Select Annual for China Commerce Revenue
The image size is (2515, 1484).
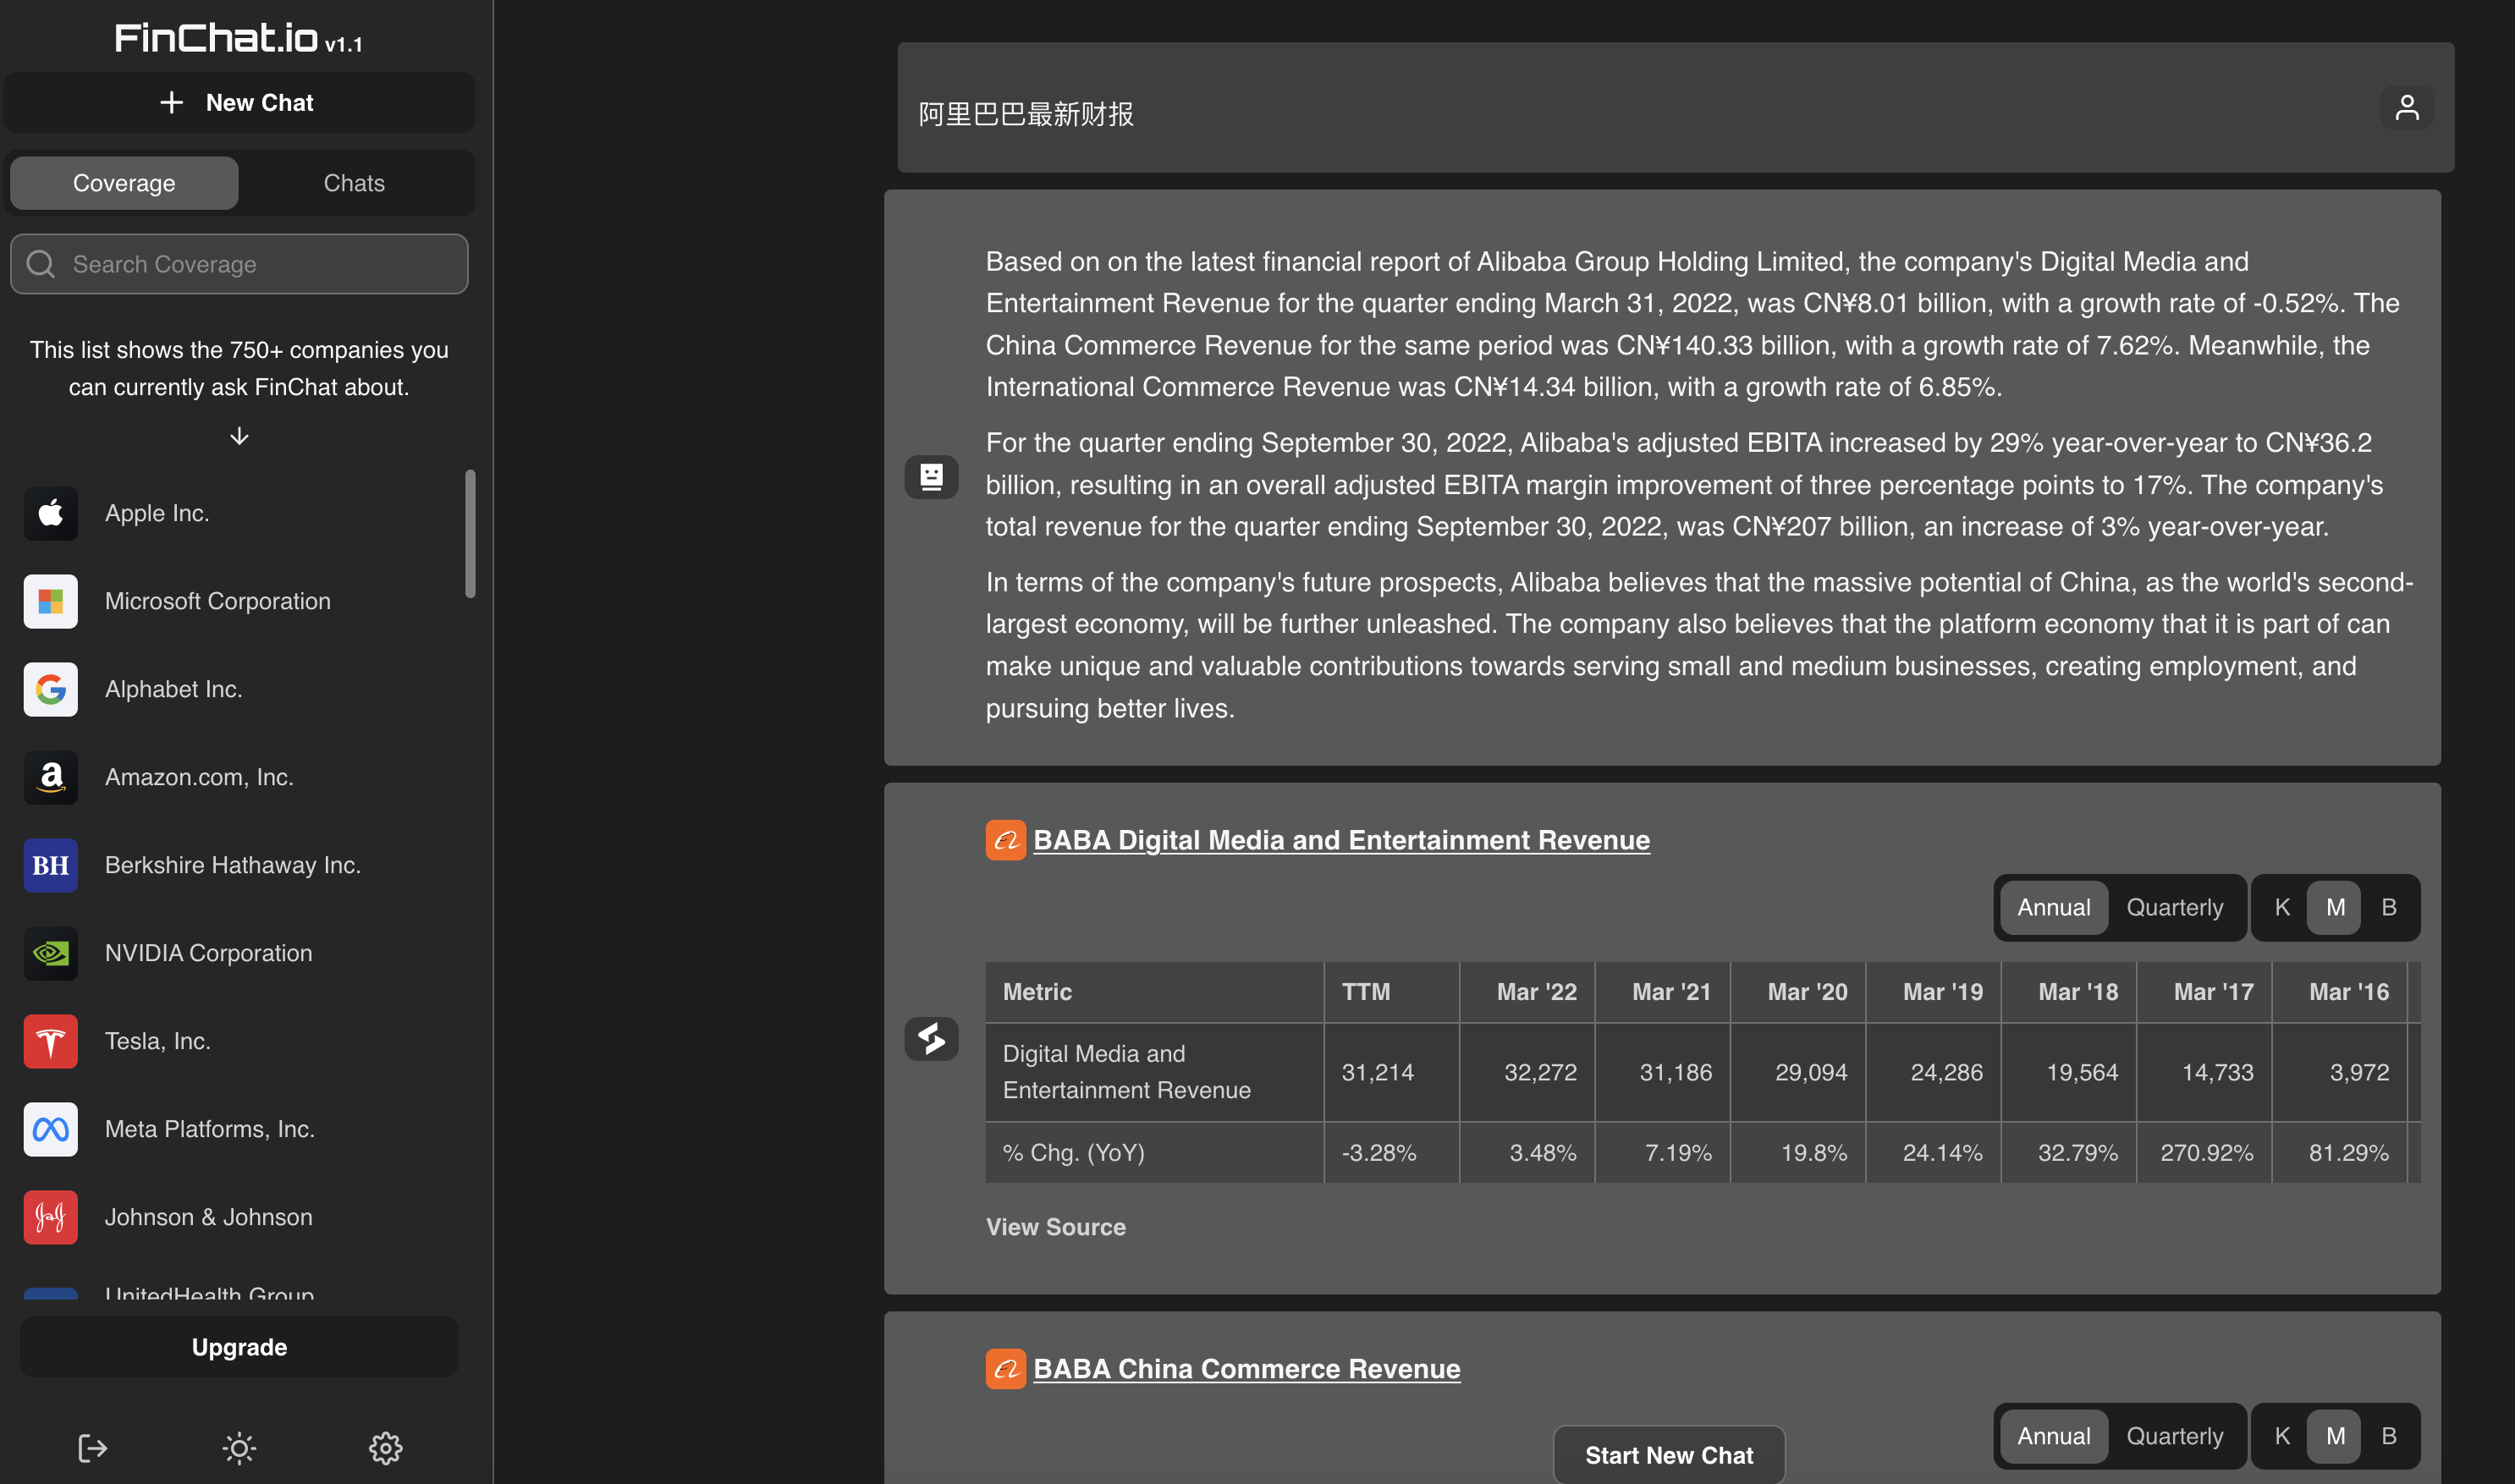[2054, 1436]
